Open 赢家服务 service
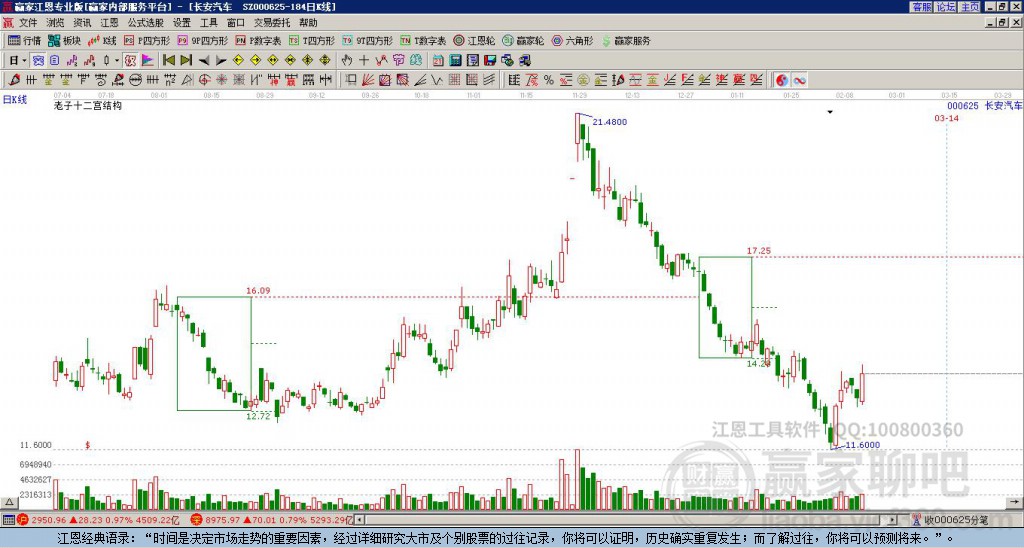Viewport: 1024px width, 548px height. tap(626, 40)
